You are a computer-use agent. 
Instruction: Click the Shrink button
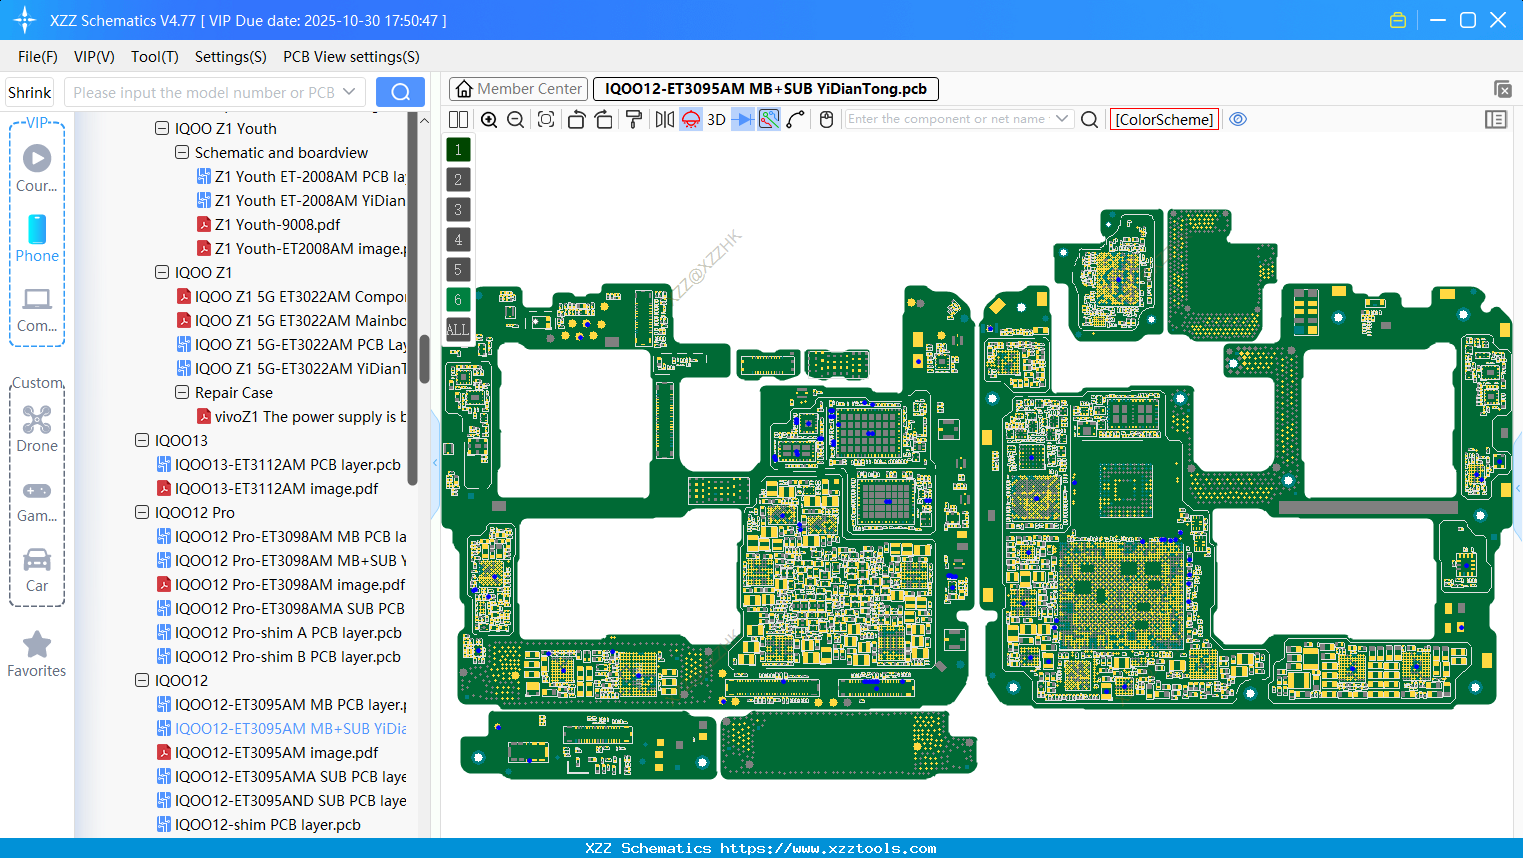tap(30, 93)
